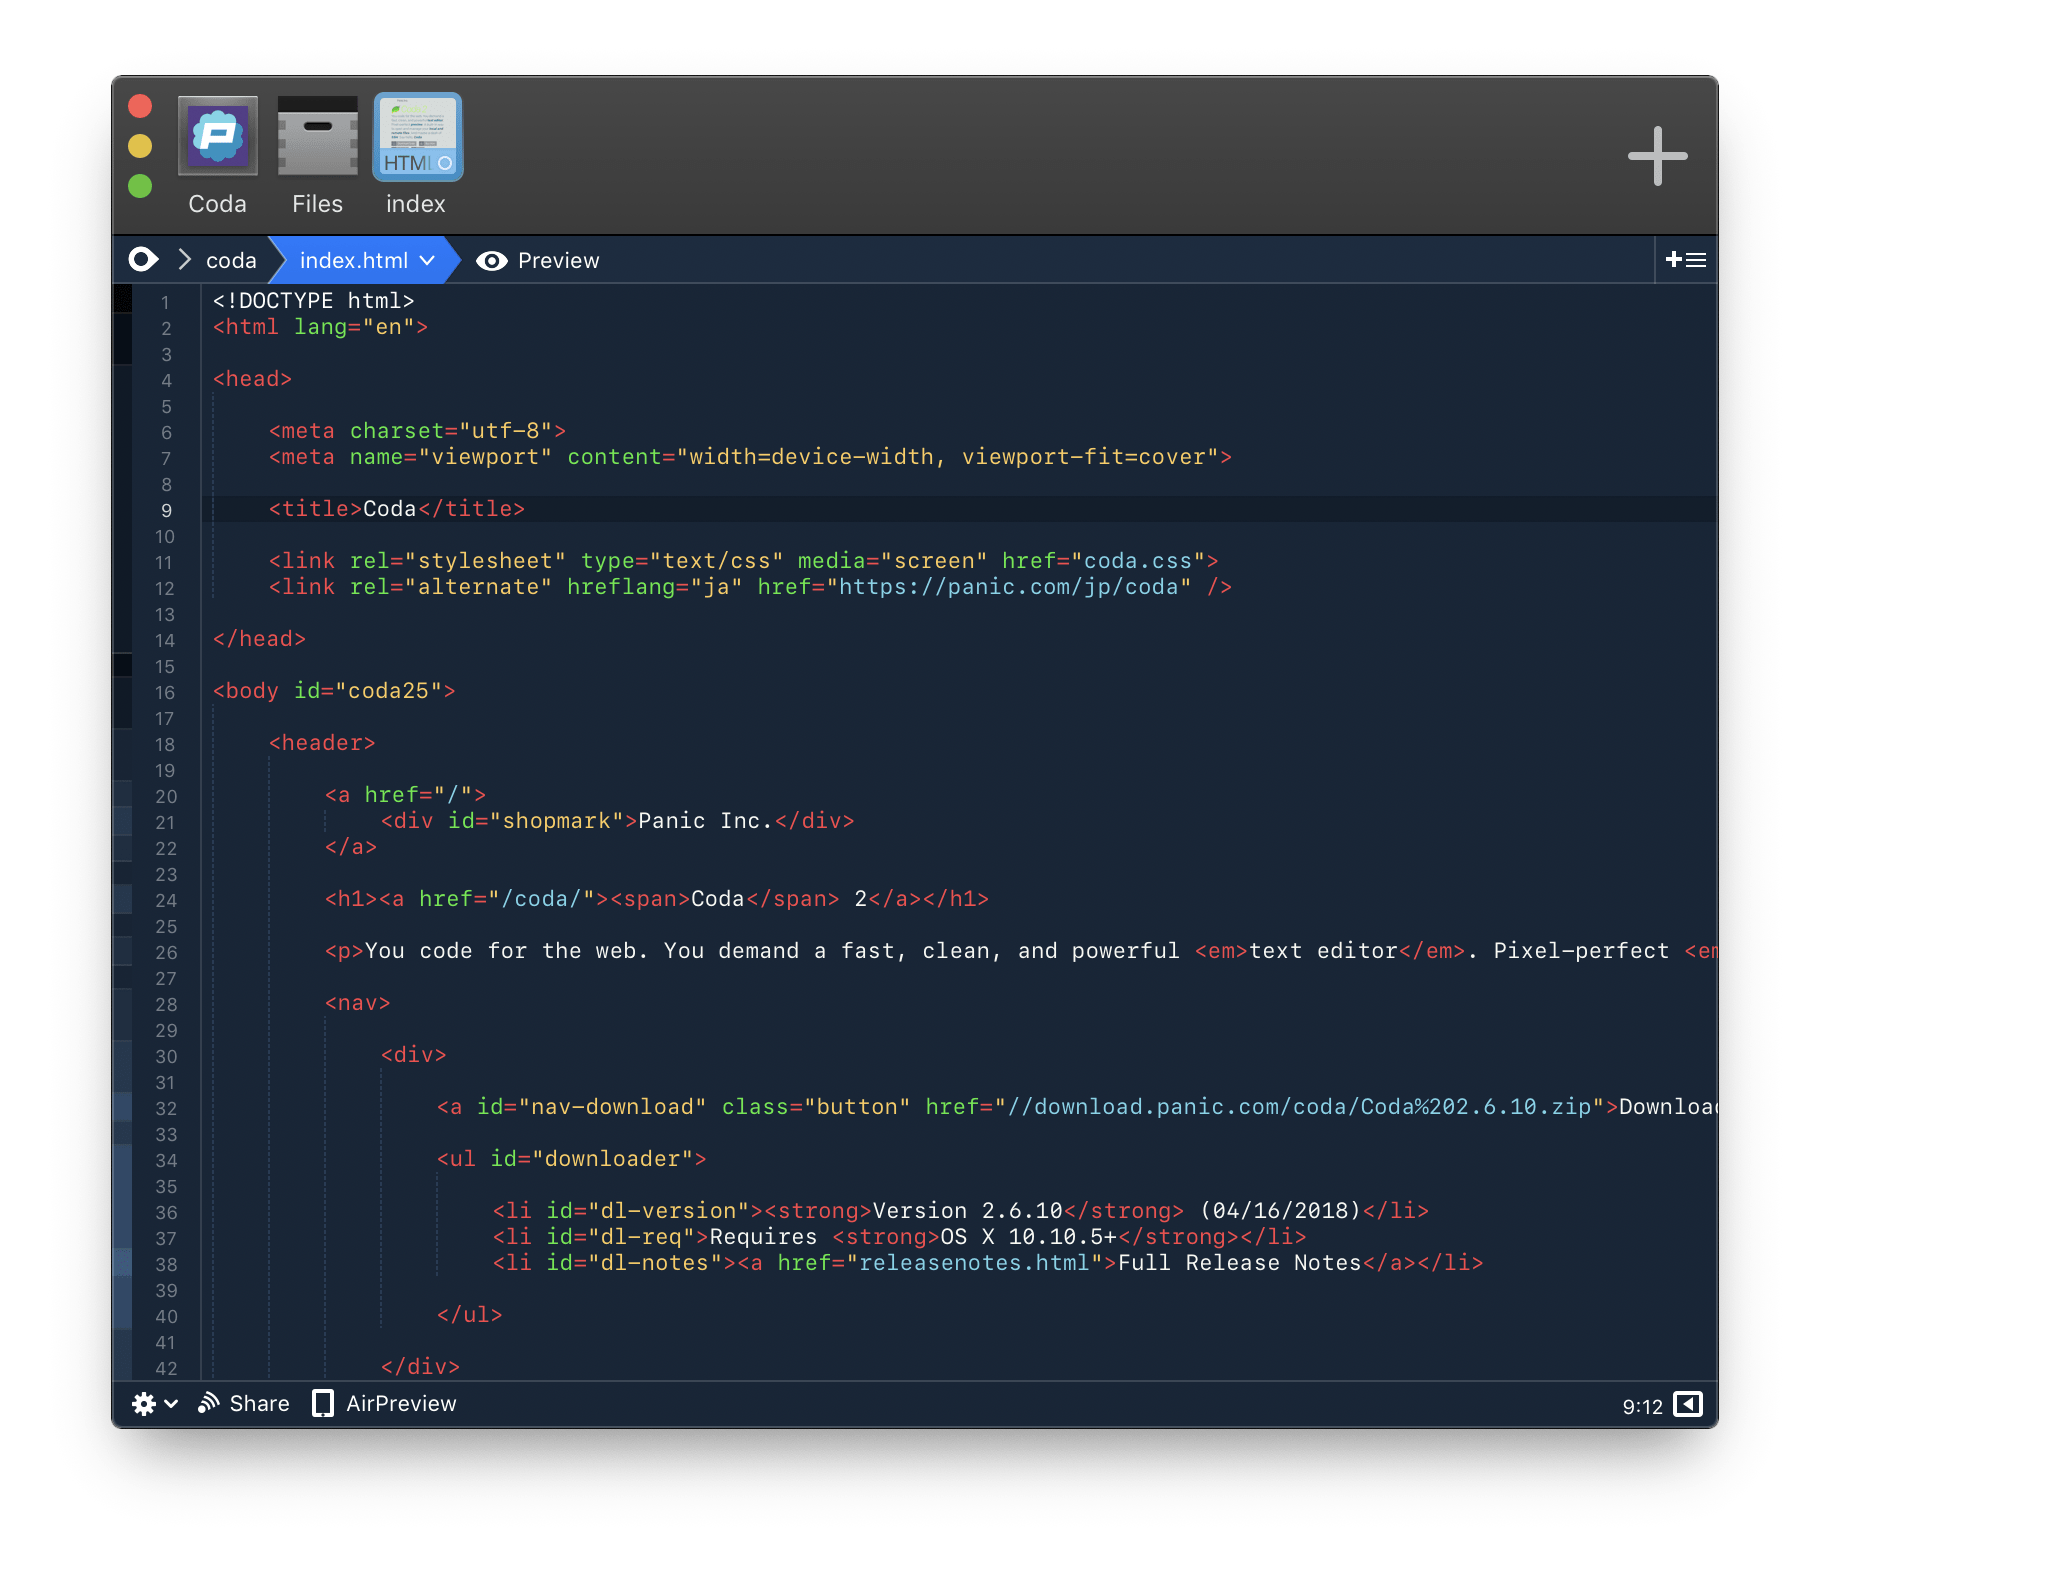This screenshot has height=1576, width=2066.
Task: Click the line 9 title input field
Action: coord(384,508)
